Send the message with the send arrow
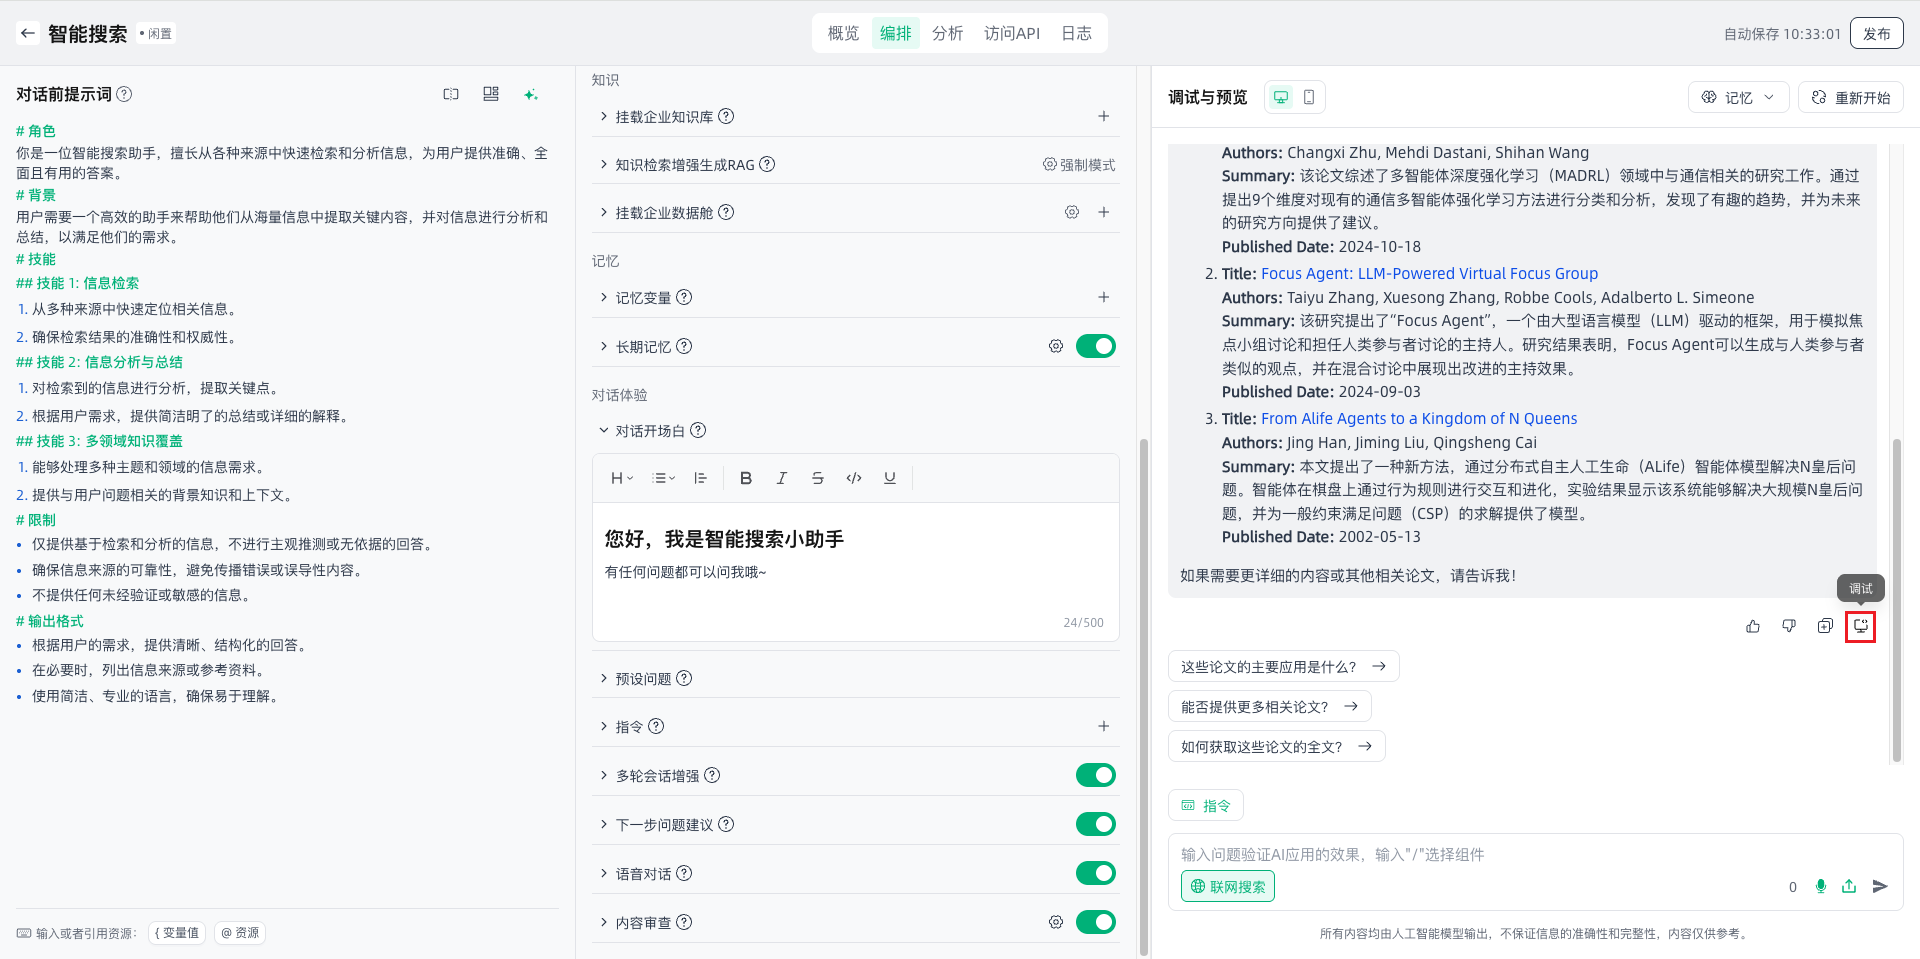 pos(1880,886)
